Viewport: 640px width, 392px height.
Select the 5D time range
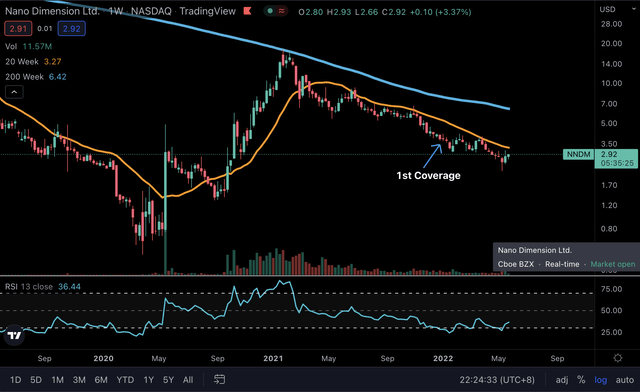click(x=36, y=380)
